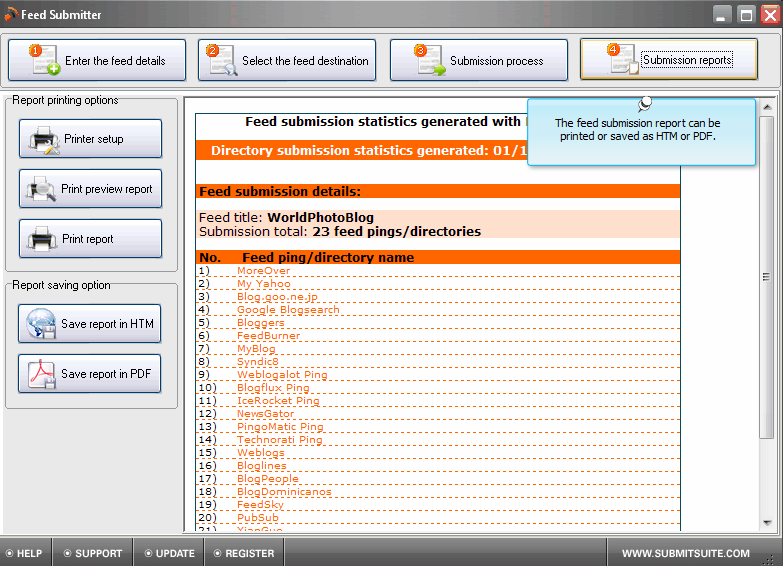The image size is (783, 566).
Task: Click the pushpin icon on the tooltip balloon
Action: tap(645, 104)
